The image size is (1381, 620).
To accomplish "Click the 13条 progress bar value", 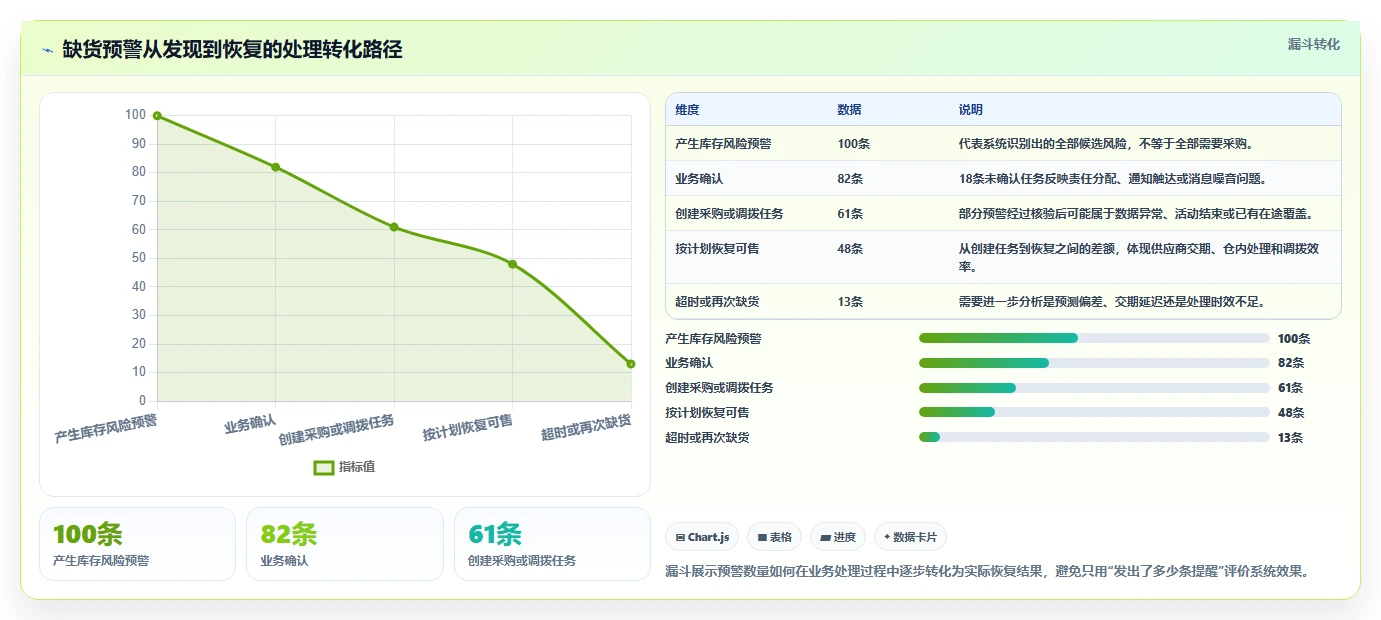I will point(1291,438).
